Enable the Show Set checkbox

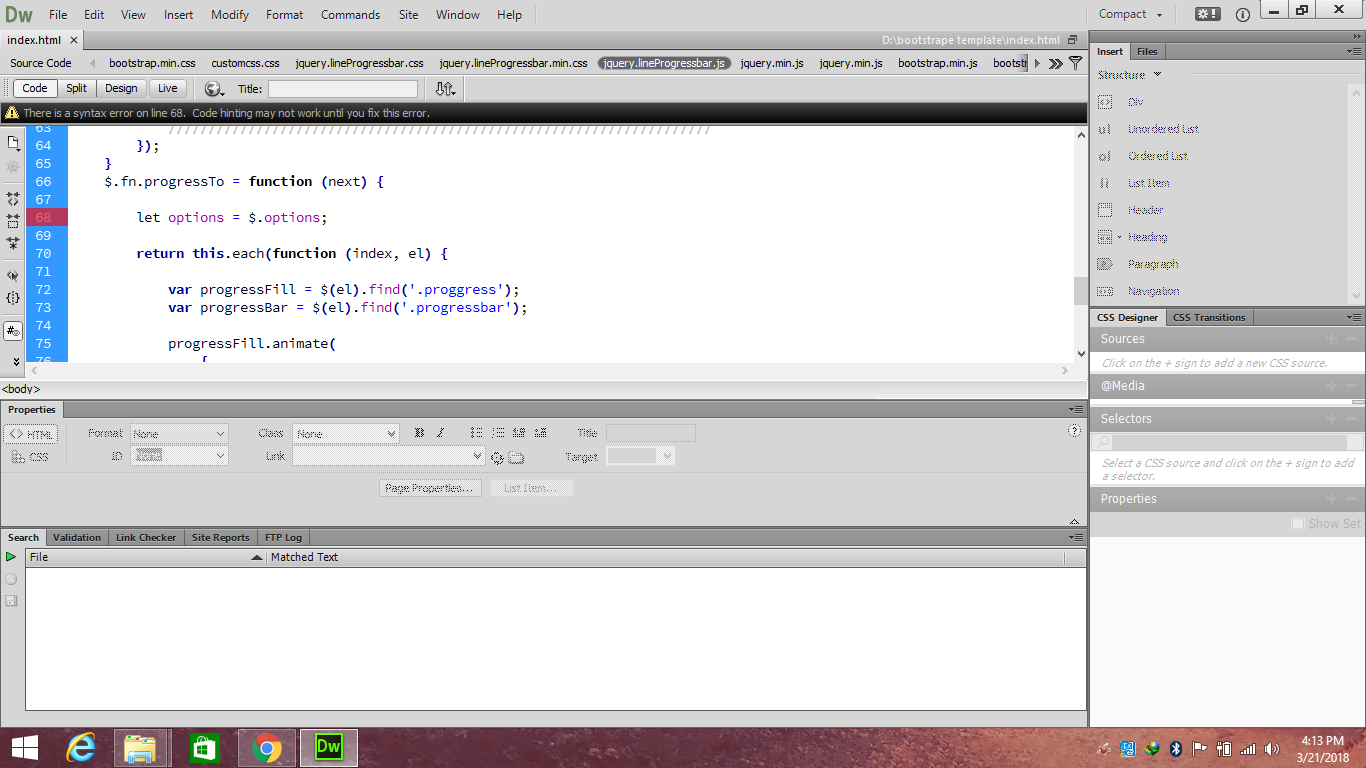point(1298,523)
